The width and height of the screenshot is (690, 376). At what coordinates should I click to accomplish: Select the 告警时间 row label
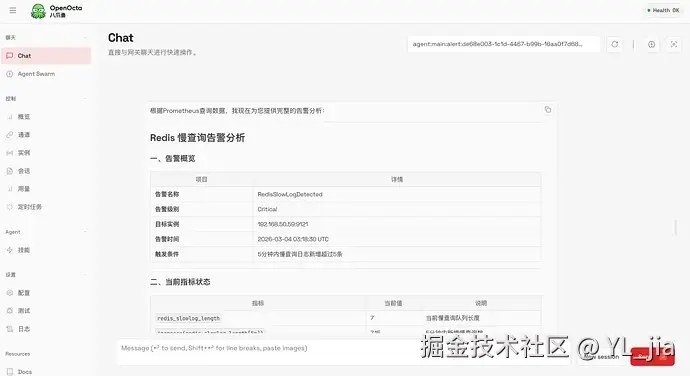tap(167, 239)
